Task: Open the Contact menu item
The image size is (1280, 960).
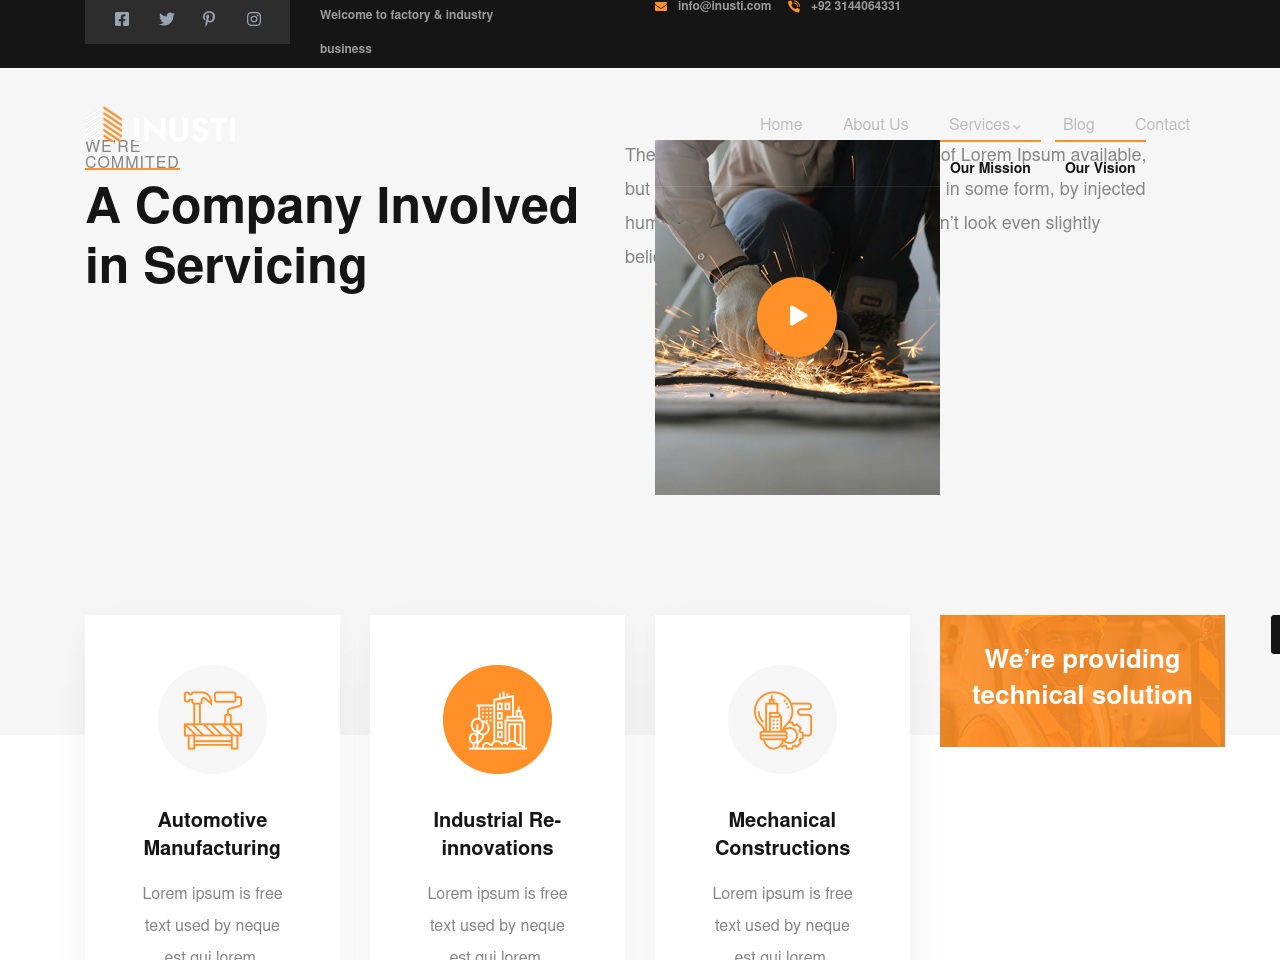Action: click(x=1162, y=125)
